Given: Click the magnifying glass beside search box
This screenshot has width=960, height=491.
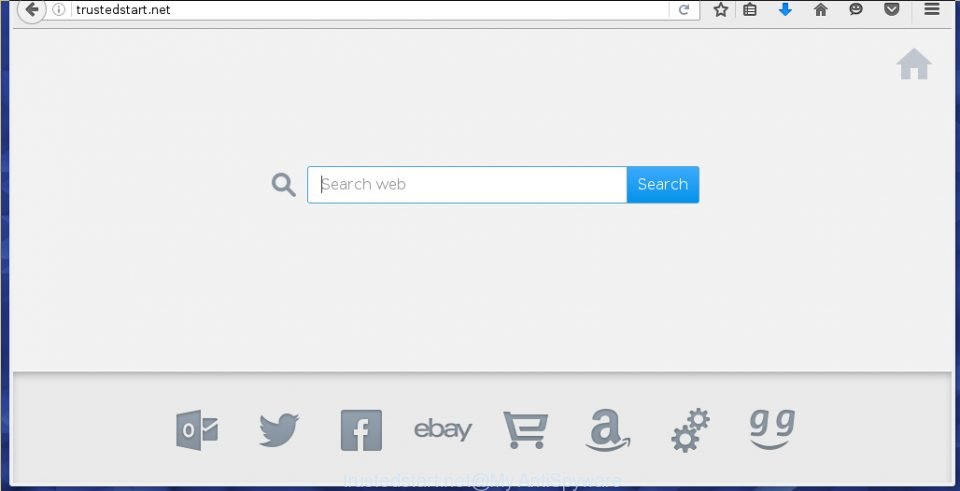Looking at the screenshot, I should (x=283, y=184).
